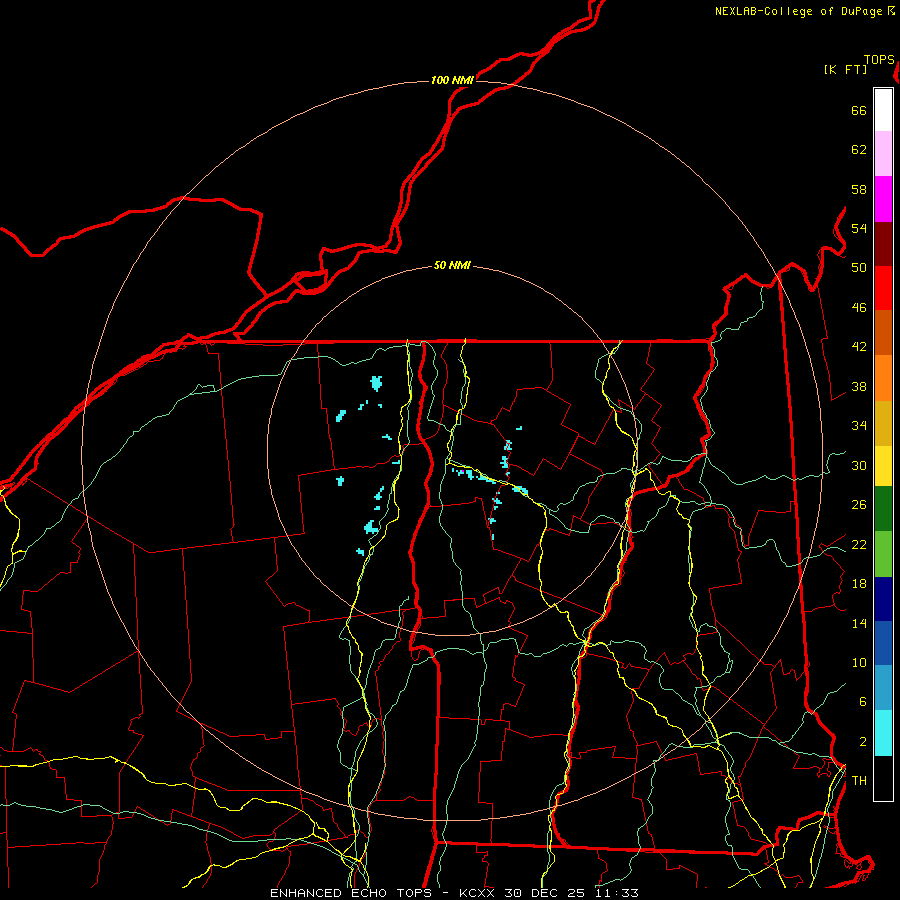The height and width of the screenshot is (900, 900).
Task: Select the navy blue legend swatch
Action: coord(883,599)
